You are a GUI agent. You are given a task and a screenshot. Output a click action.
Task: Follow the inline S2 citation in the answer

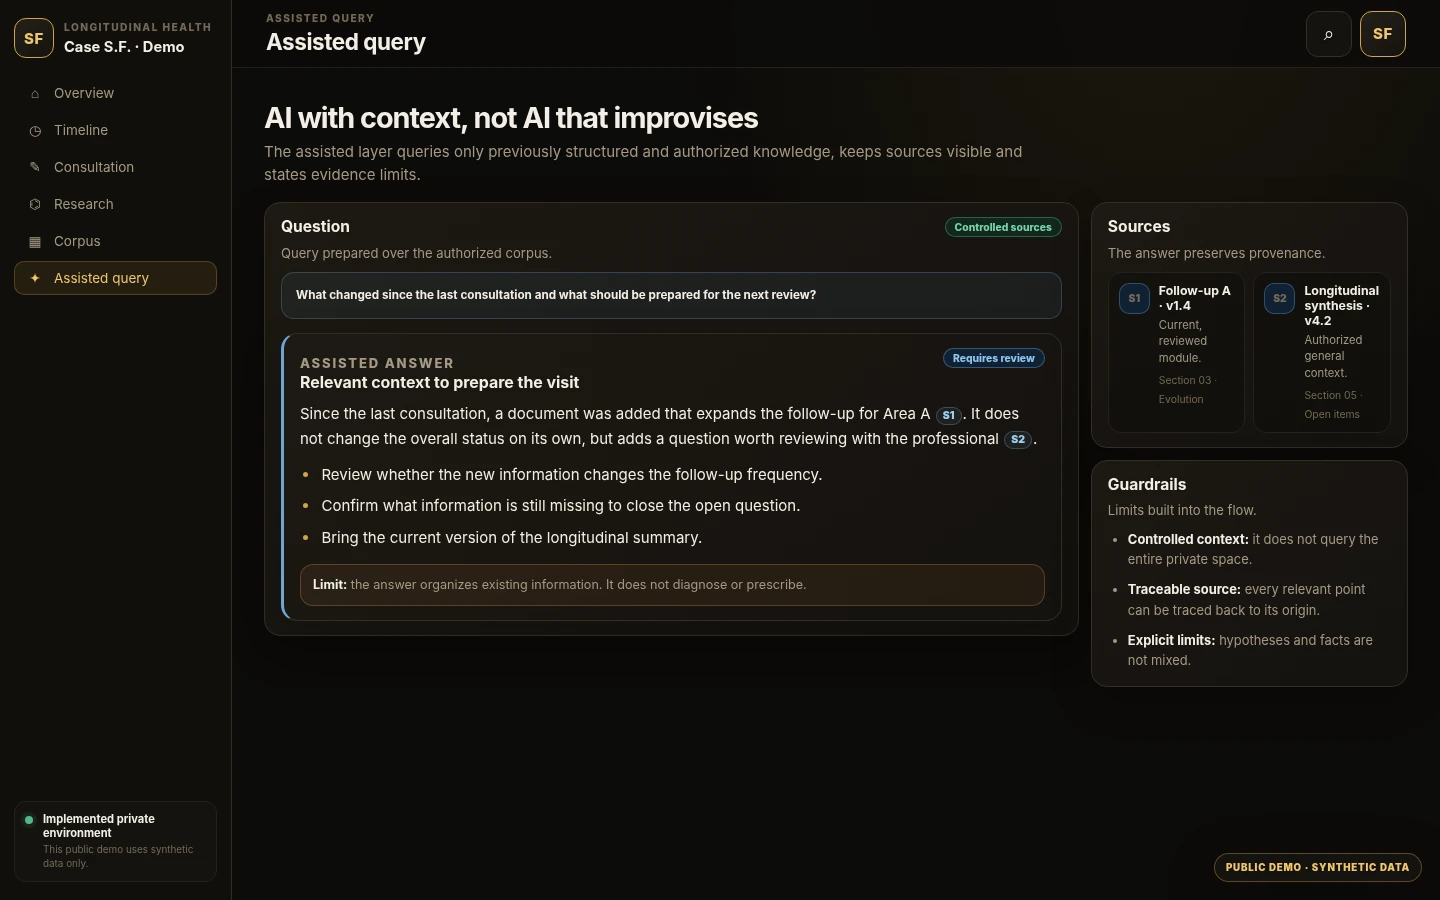click(x=1017, y=440)
